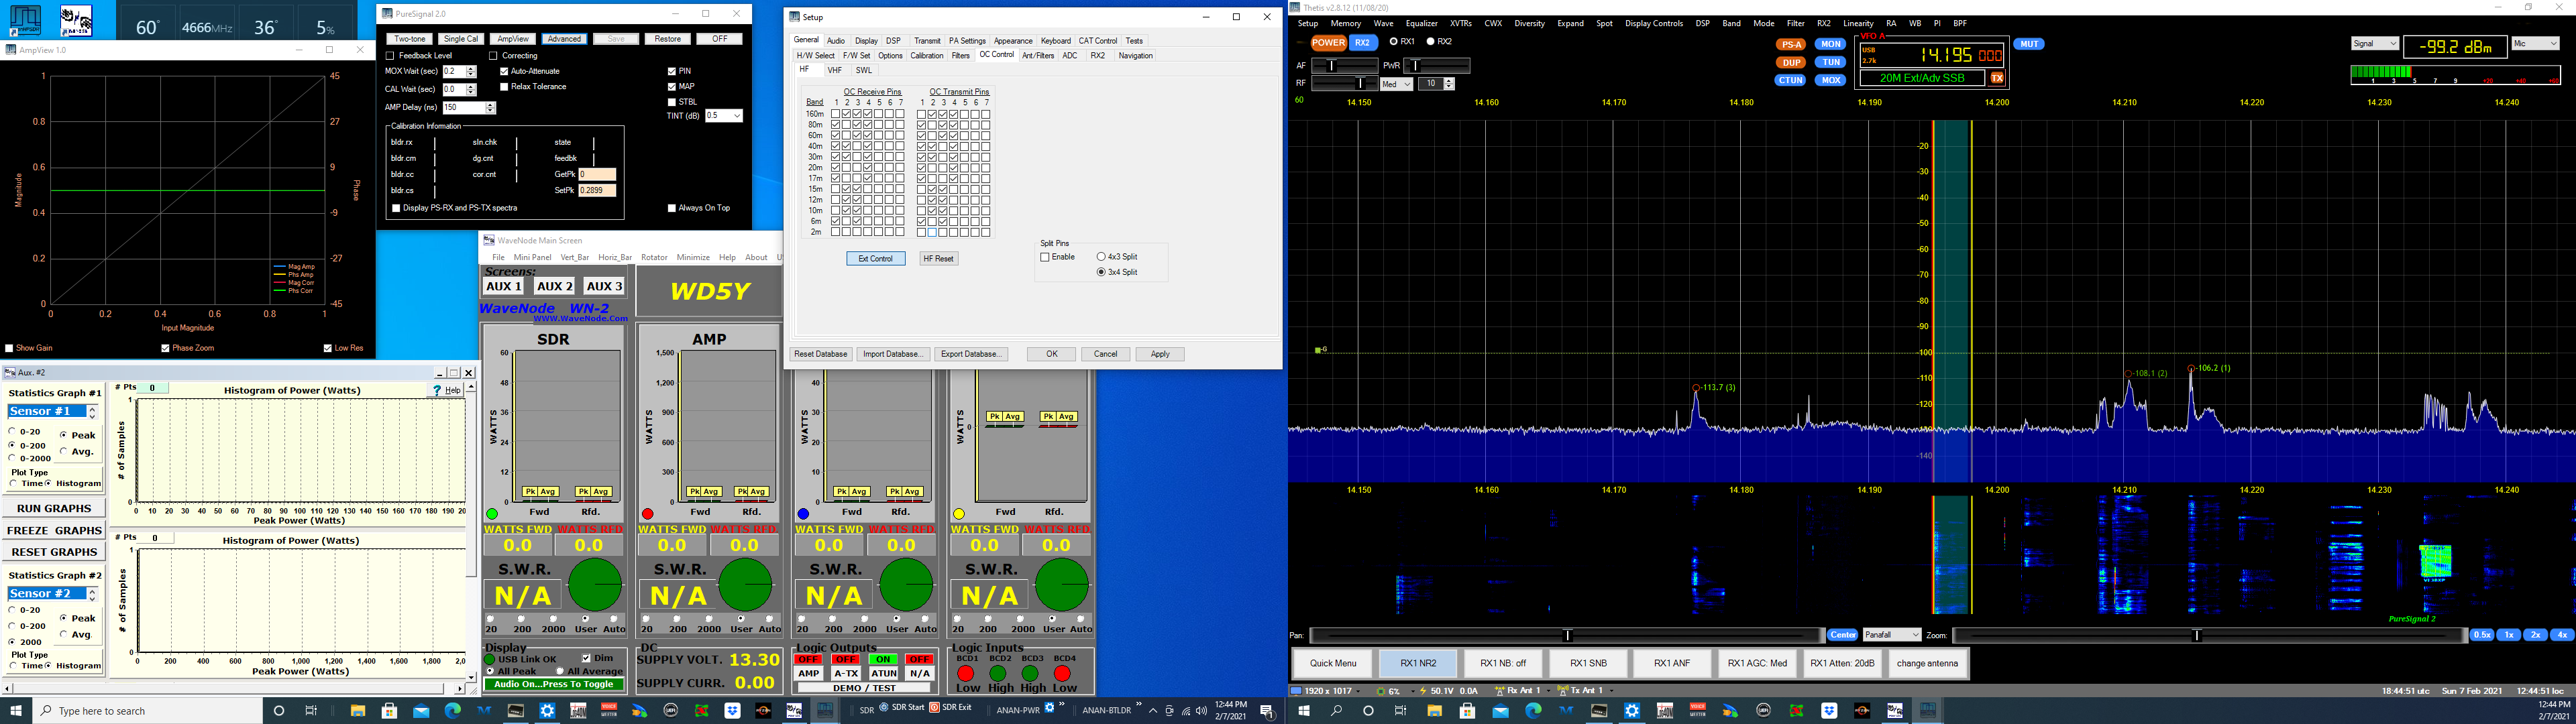
Task: Open Mail app from left taskbar
Action: pyautogui.click(x=421, y=711)
